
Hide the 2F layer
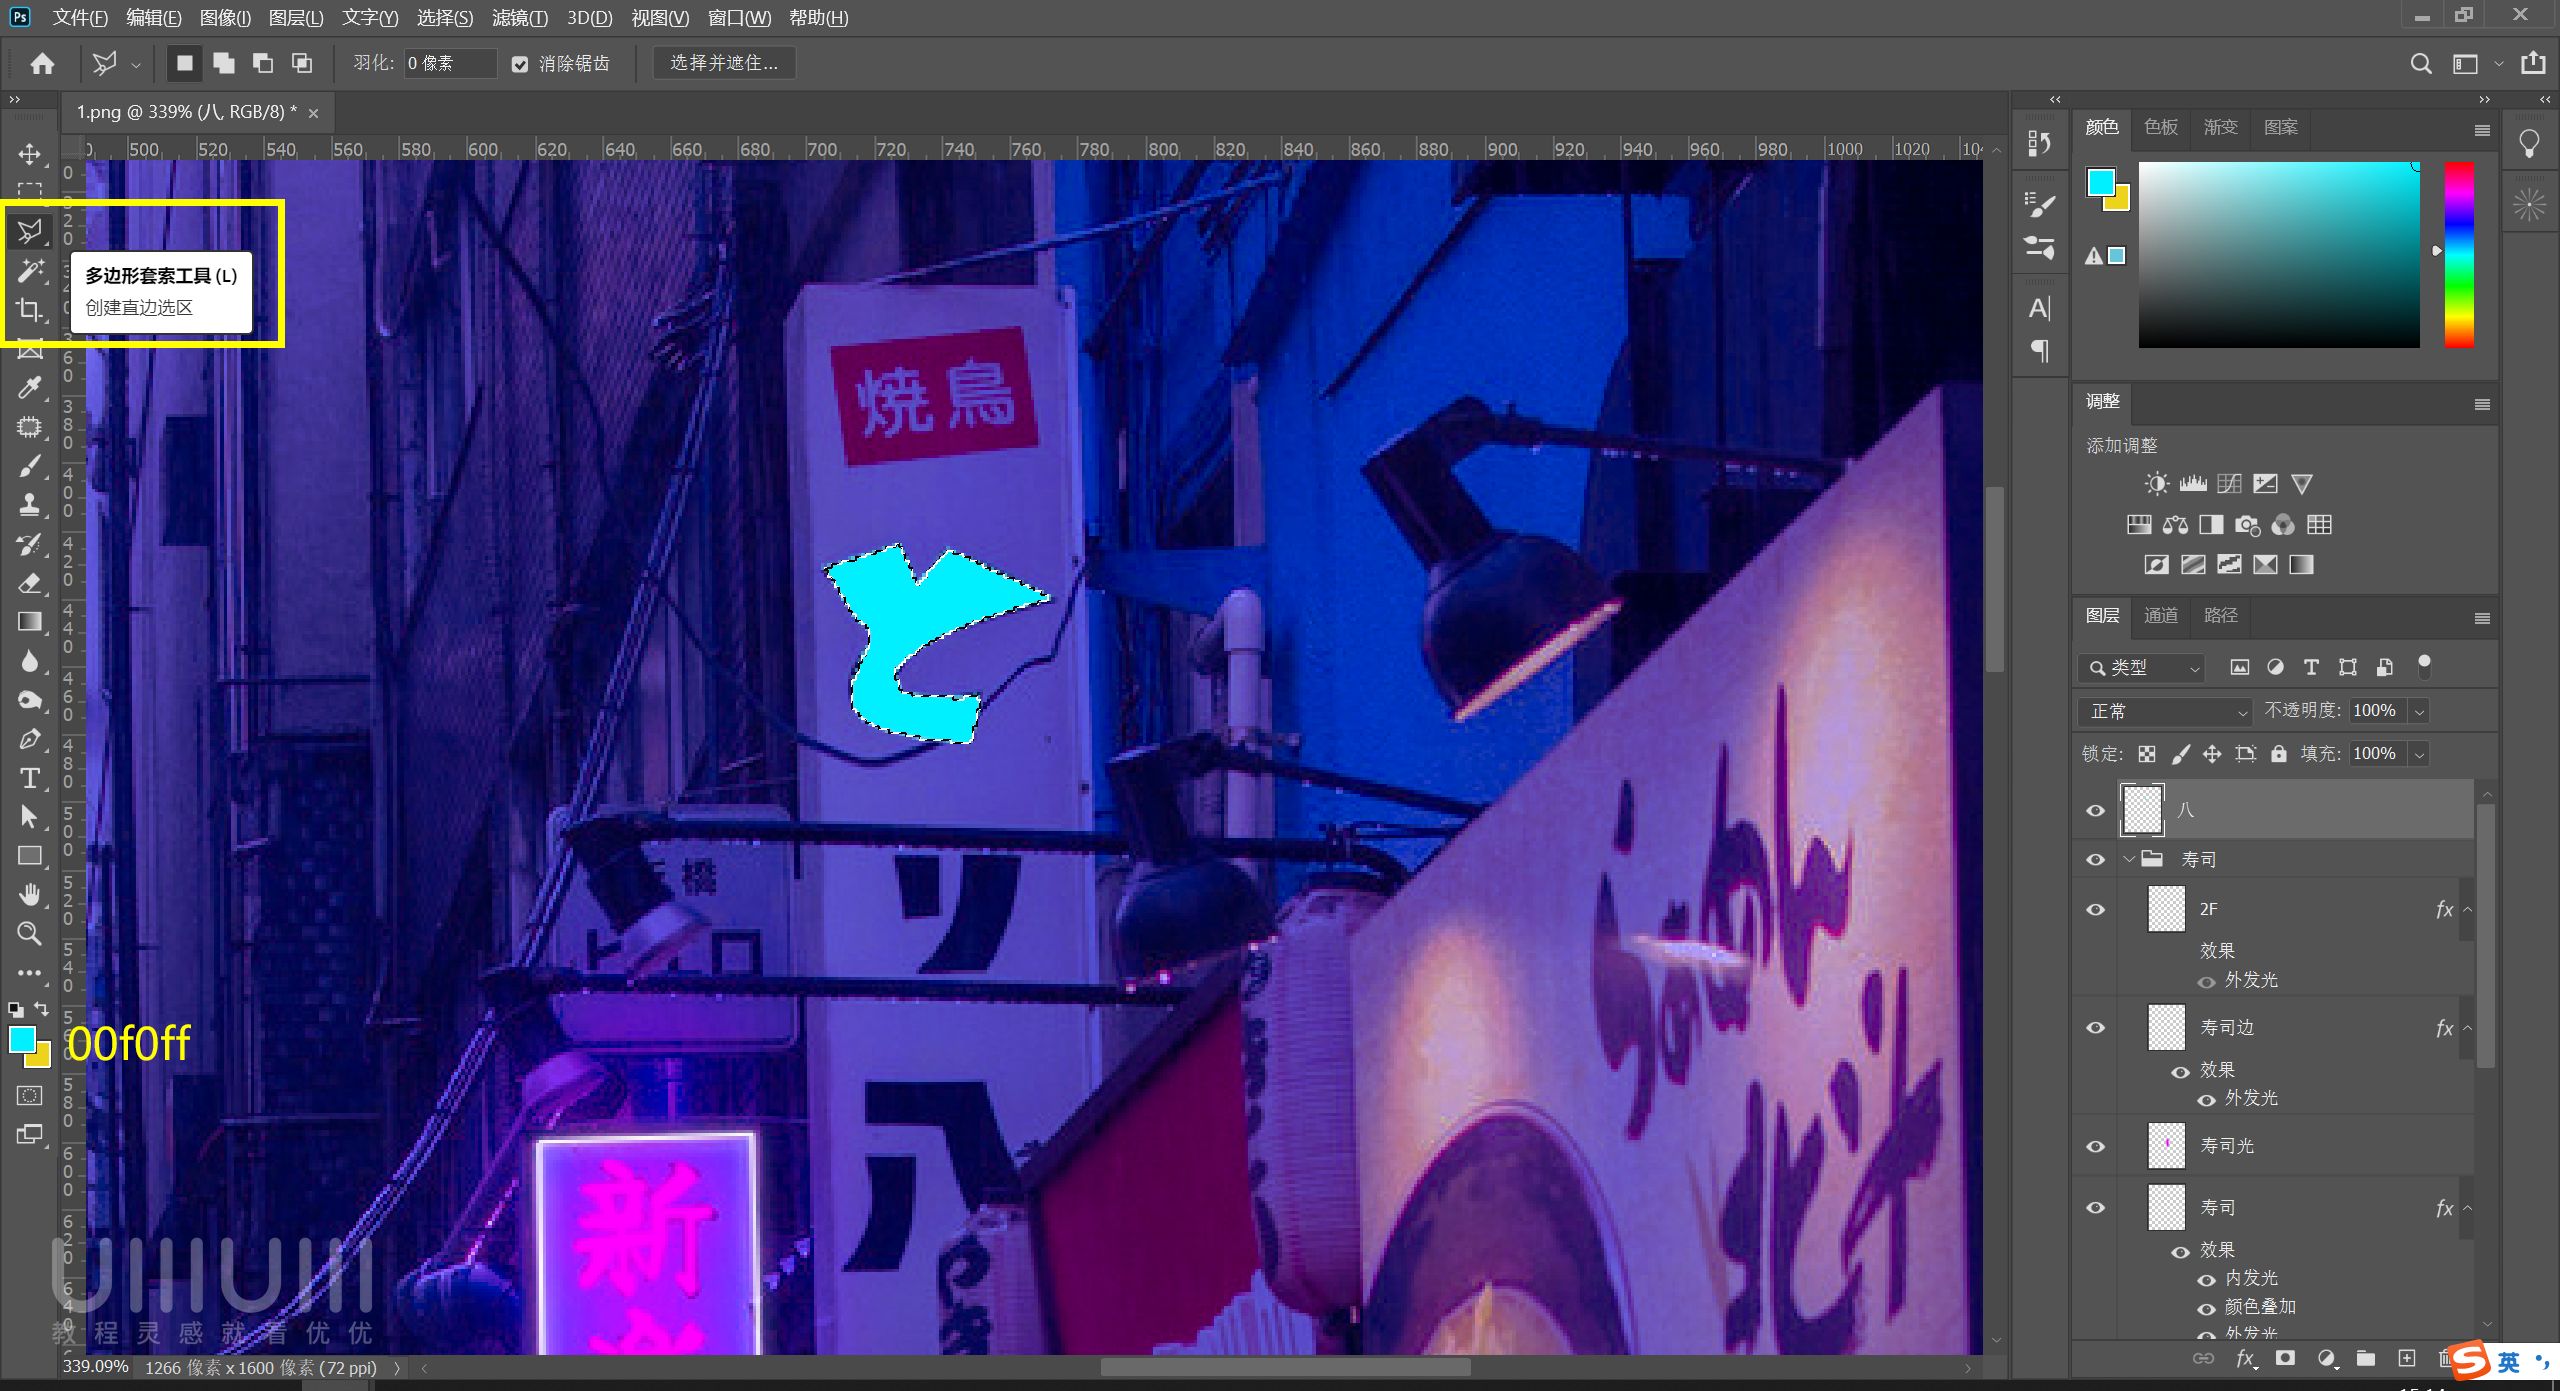tap(2096, 910)
